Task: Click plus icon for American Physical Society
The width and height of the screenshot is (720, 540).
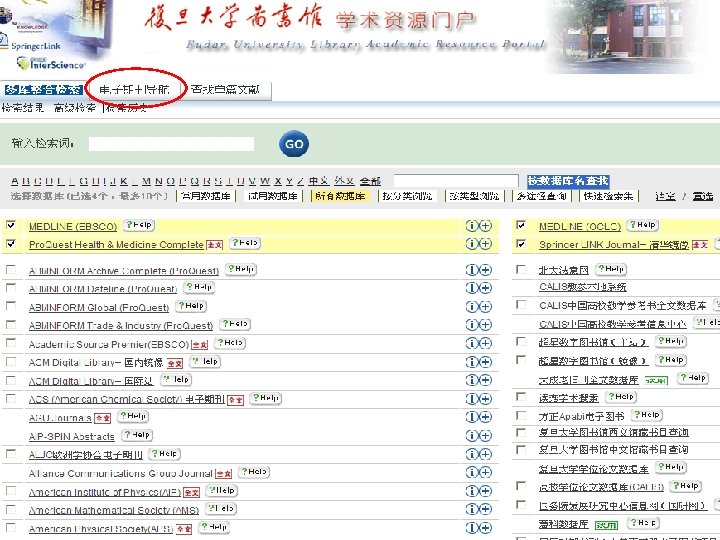Action: [486, 528]
